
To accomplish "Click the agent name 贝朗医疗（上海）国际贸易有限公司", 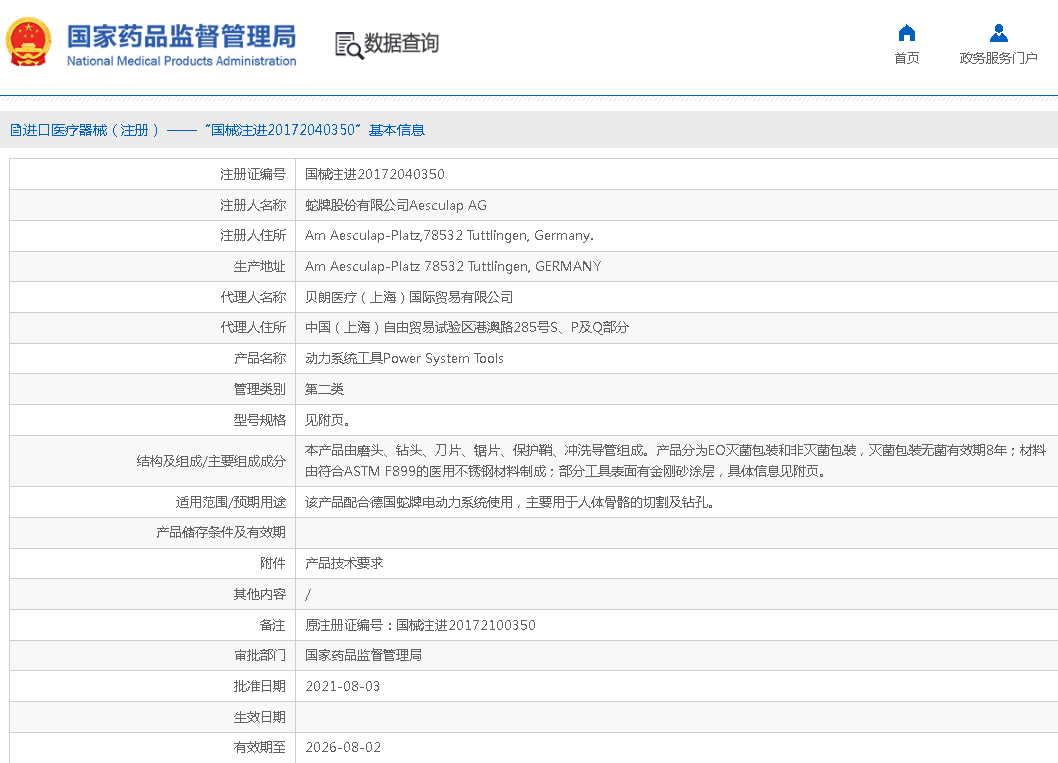I will coord(408,297).
